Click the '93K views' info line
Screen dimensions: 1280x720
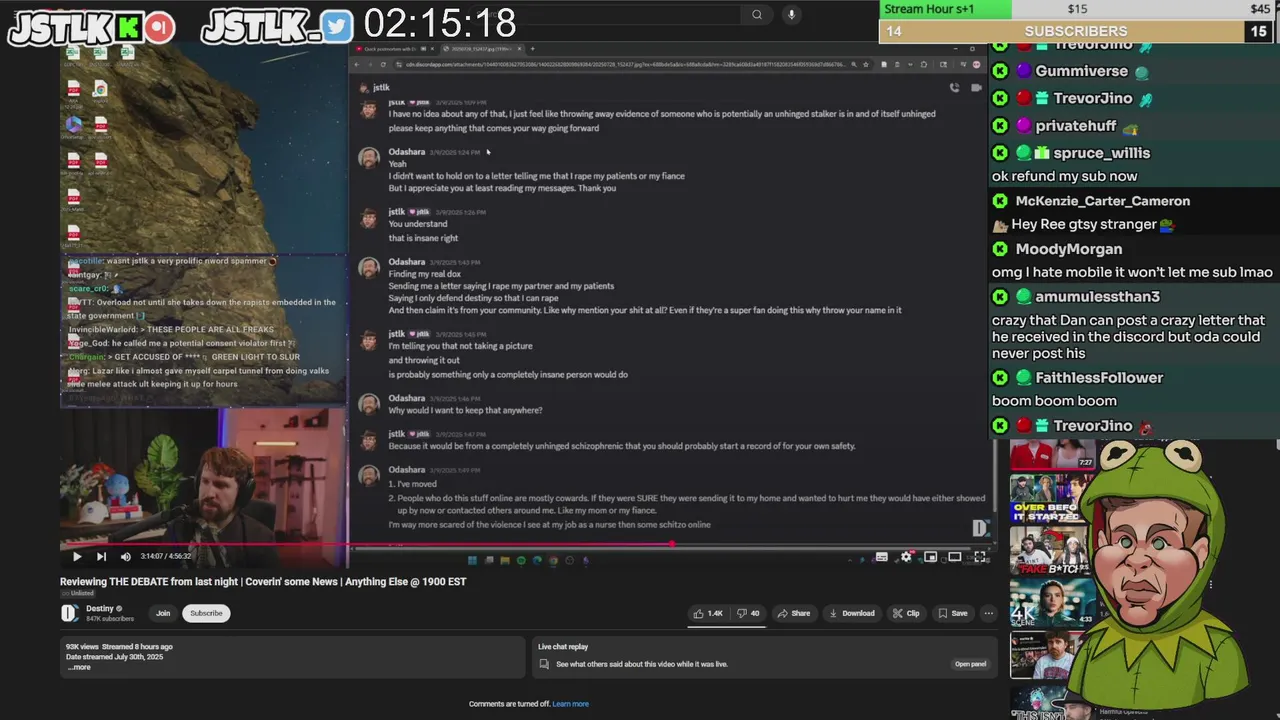tap(119, 647)
